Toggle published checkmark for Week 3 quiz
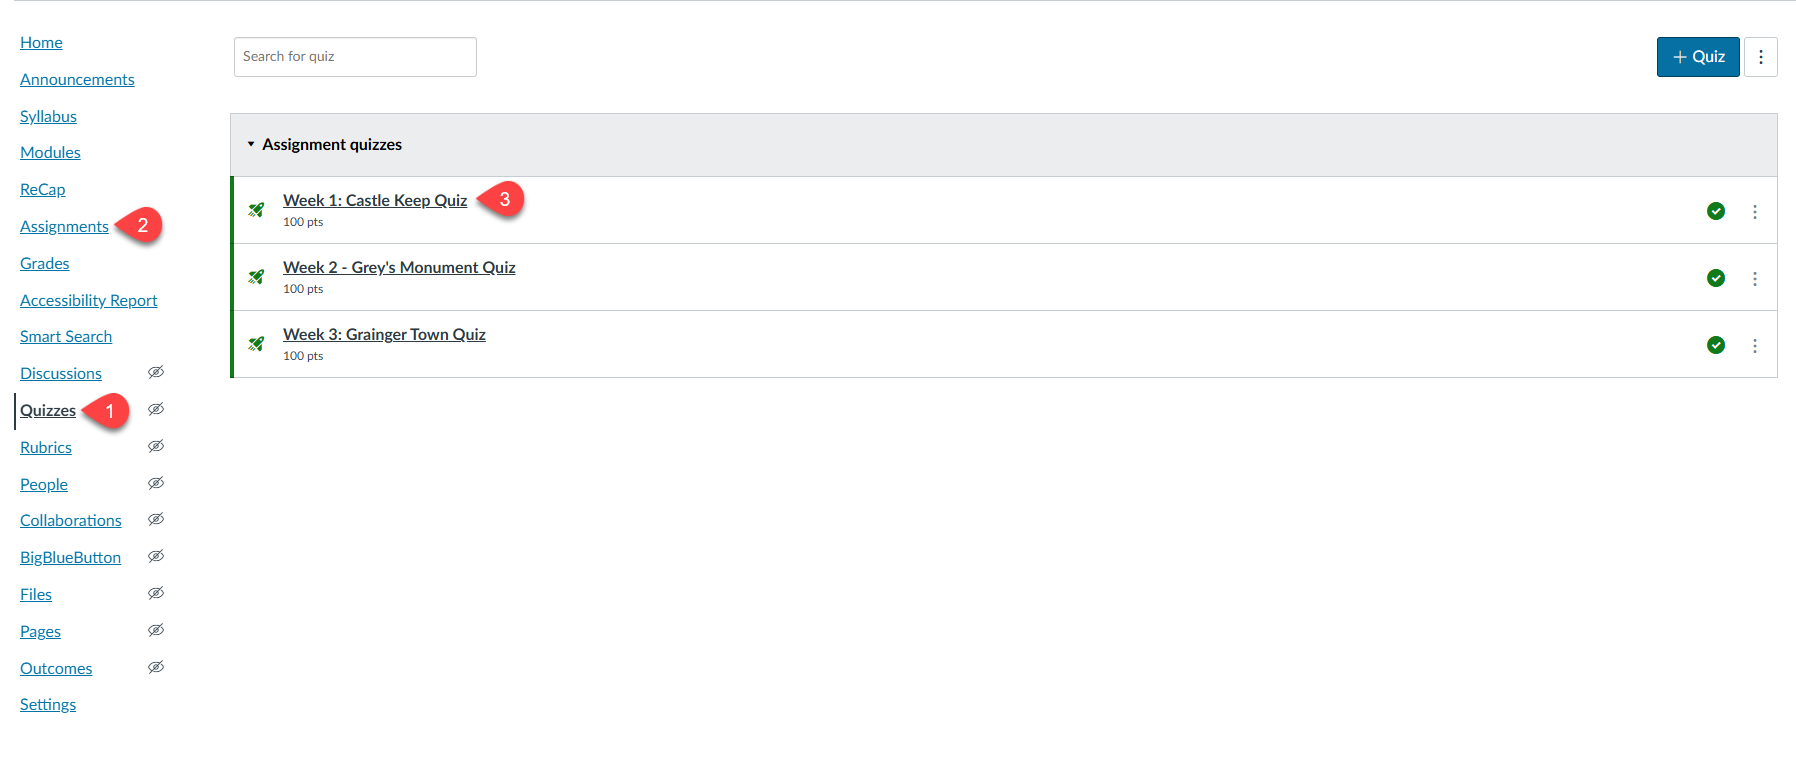 click(1716, 345)
